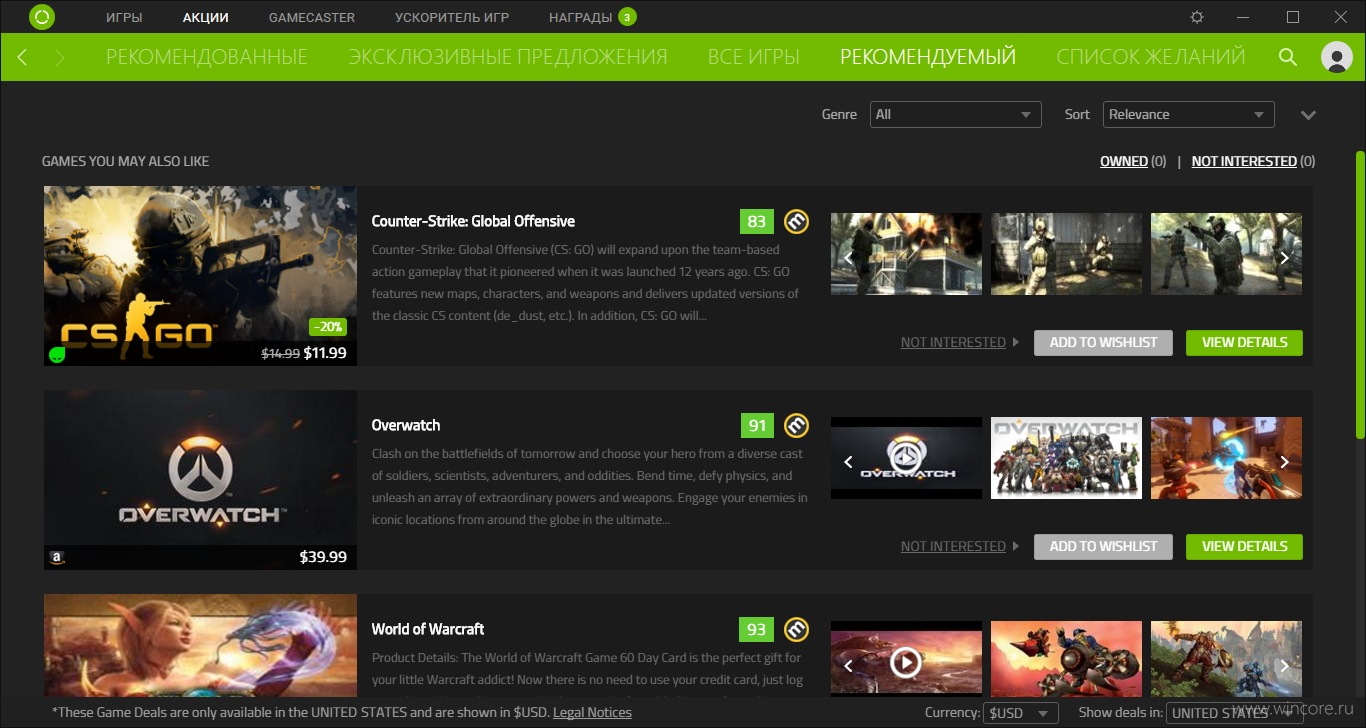This screenshot has height=728, width=1366.
Task: Open the Genre dropdown
Action: pos(956,114)
